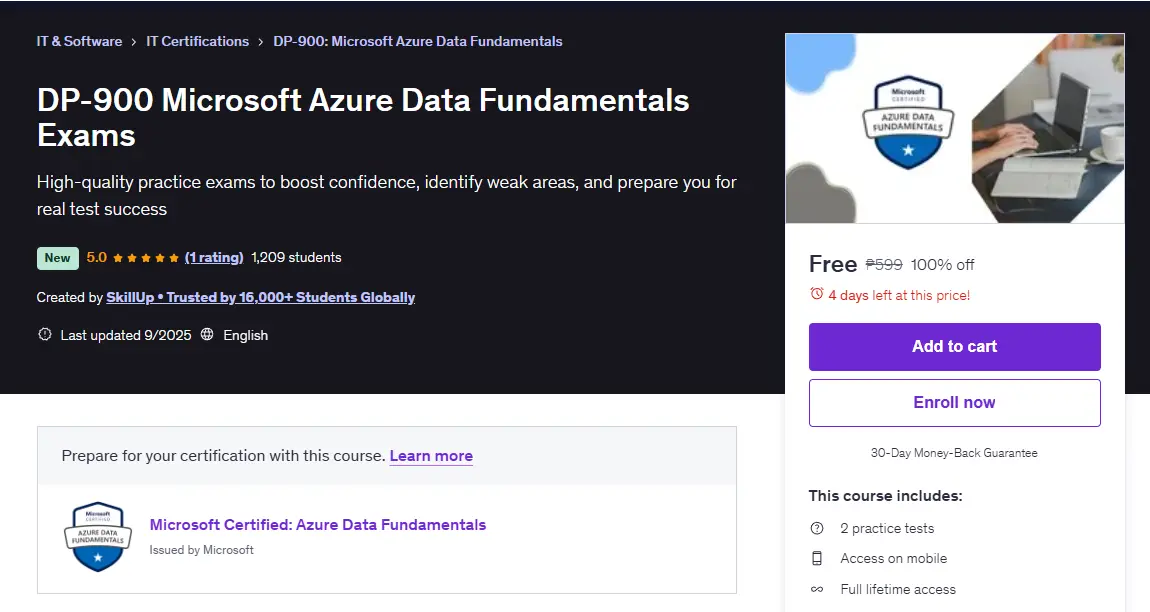Click the 2 practice tests text
The width and height of the screenshot is (1150, 612).
point(887,528)
